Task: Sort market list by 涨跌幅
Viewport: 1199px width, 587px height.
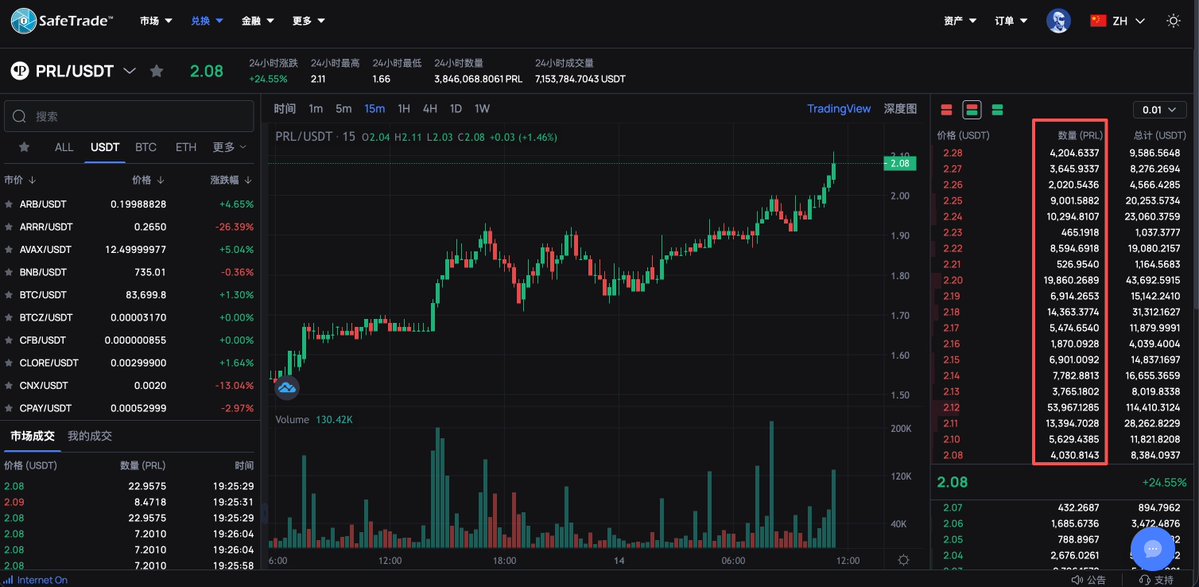Action: click(x=232, y=180)
